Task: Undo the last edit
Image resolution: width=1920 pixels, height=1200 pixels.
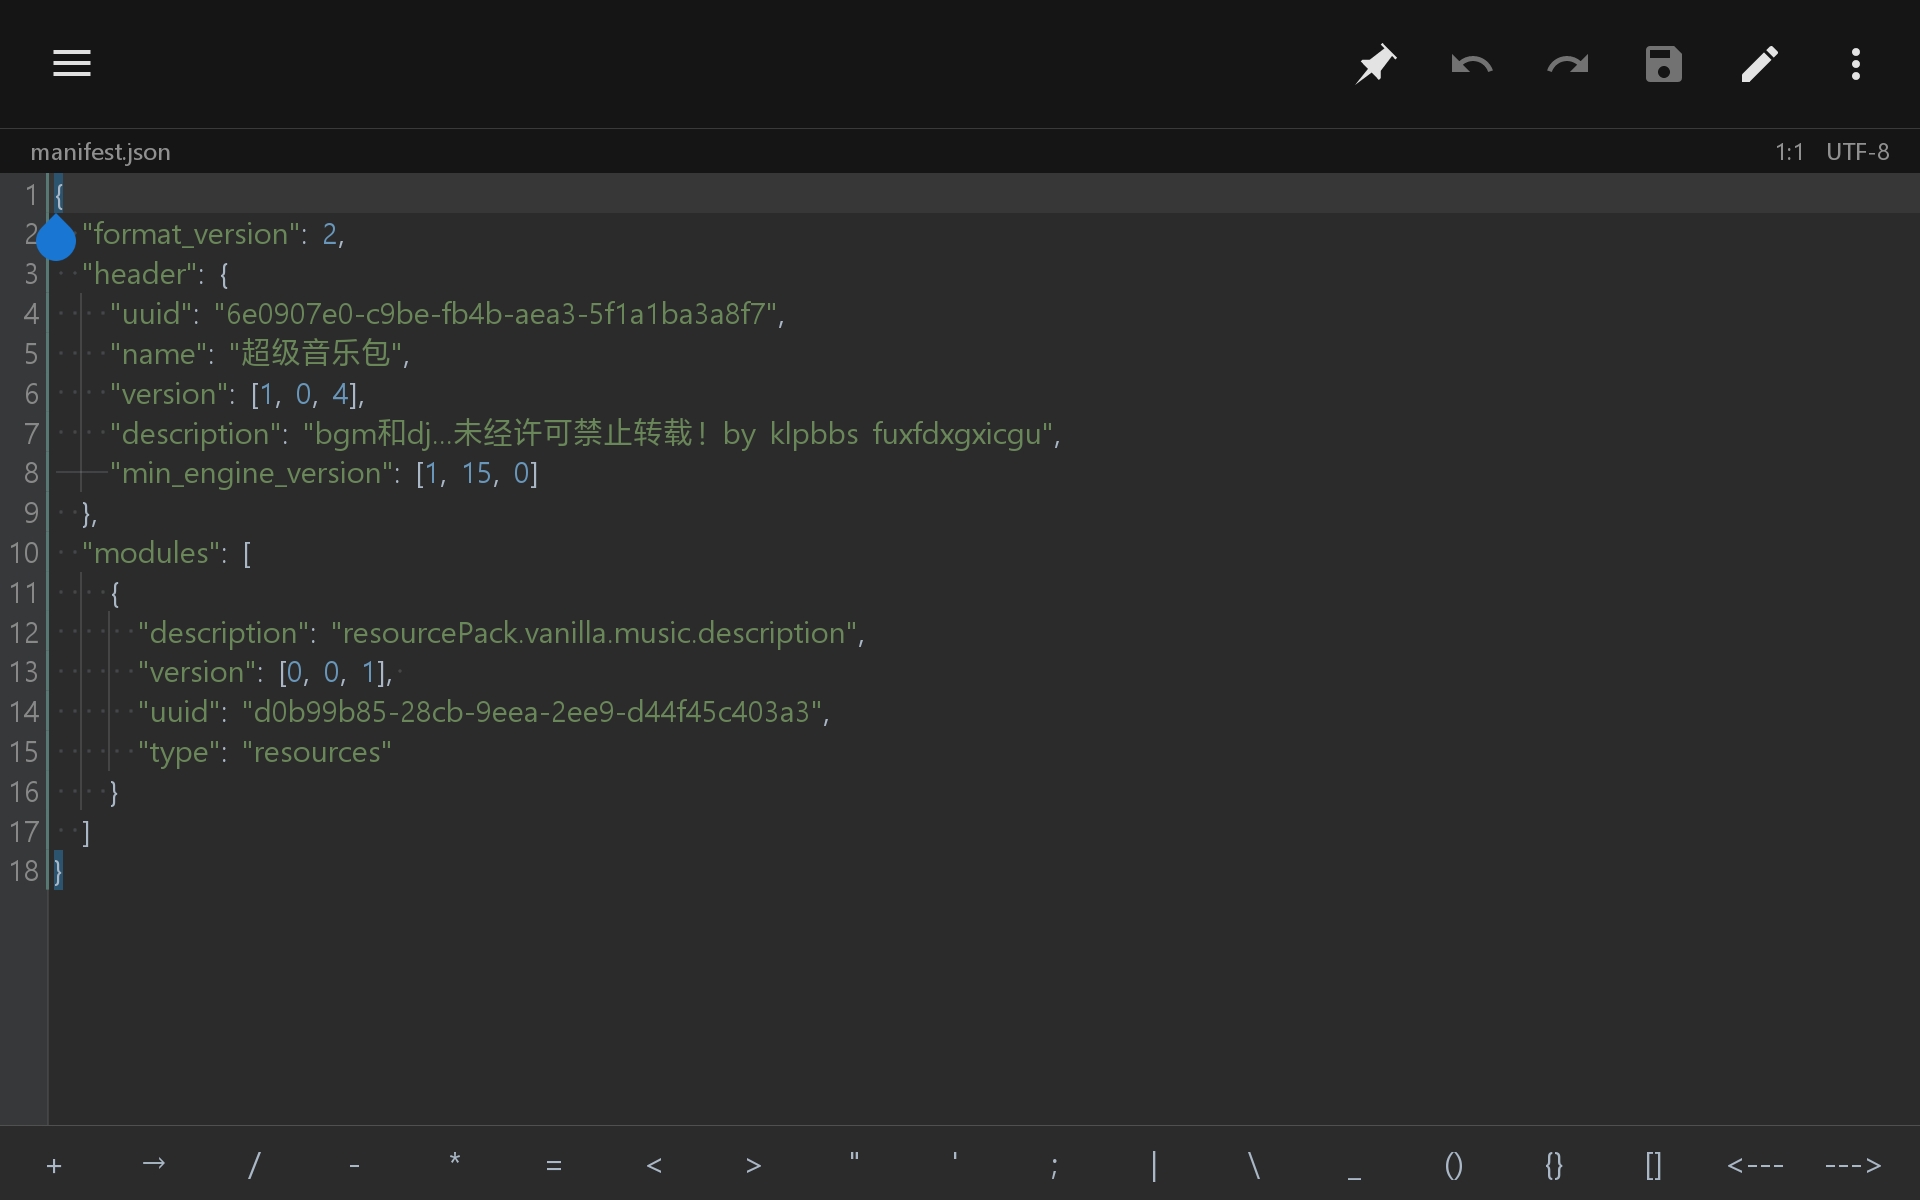Action: (1472, 65)
